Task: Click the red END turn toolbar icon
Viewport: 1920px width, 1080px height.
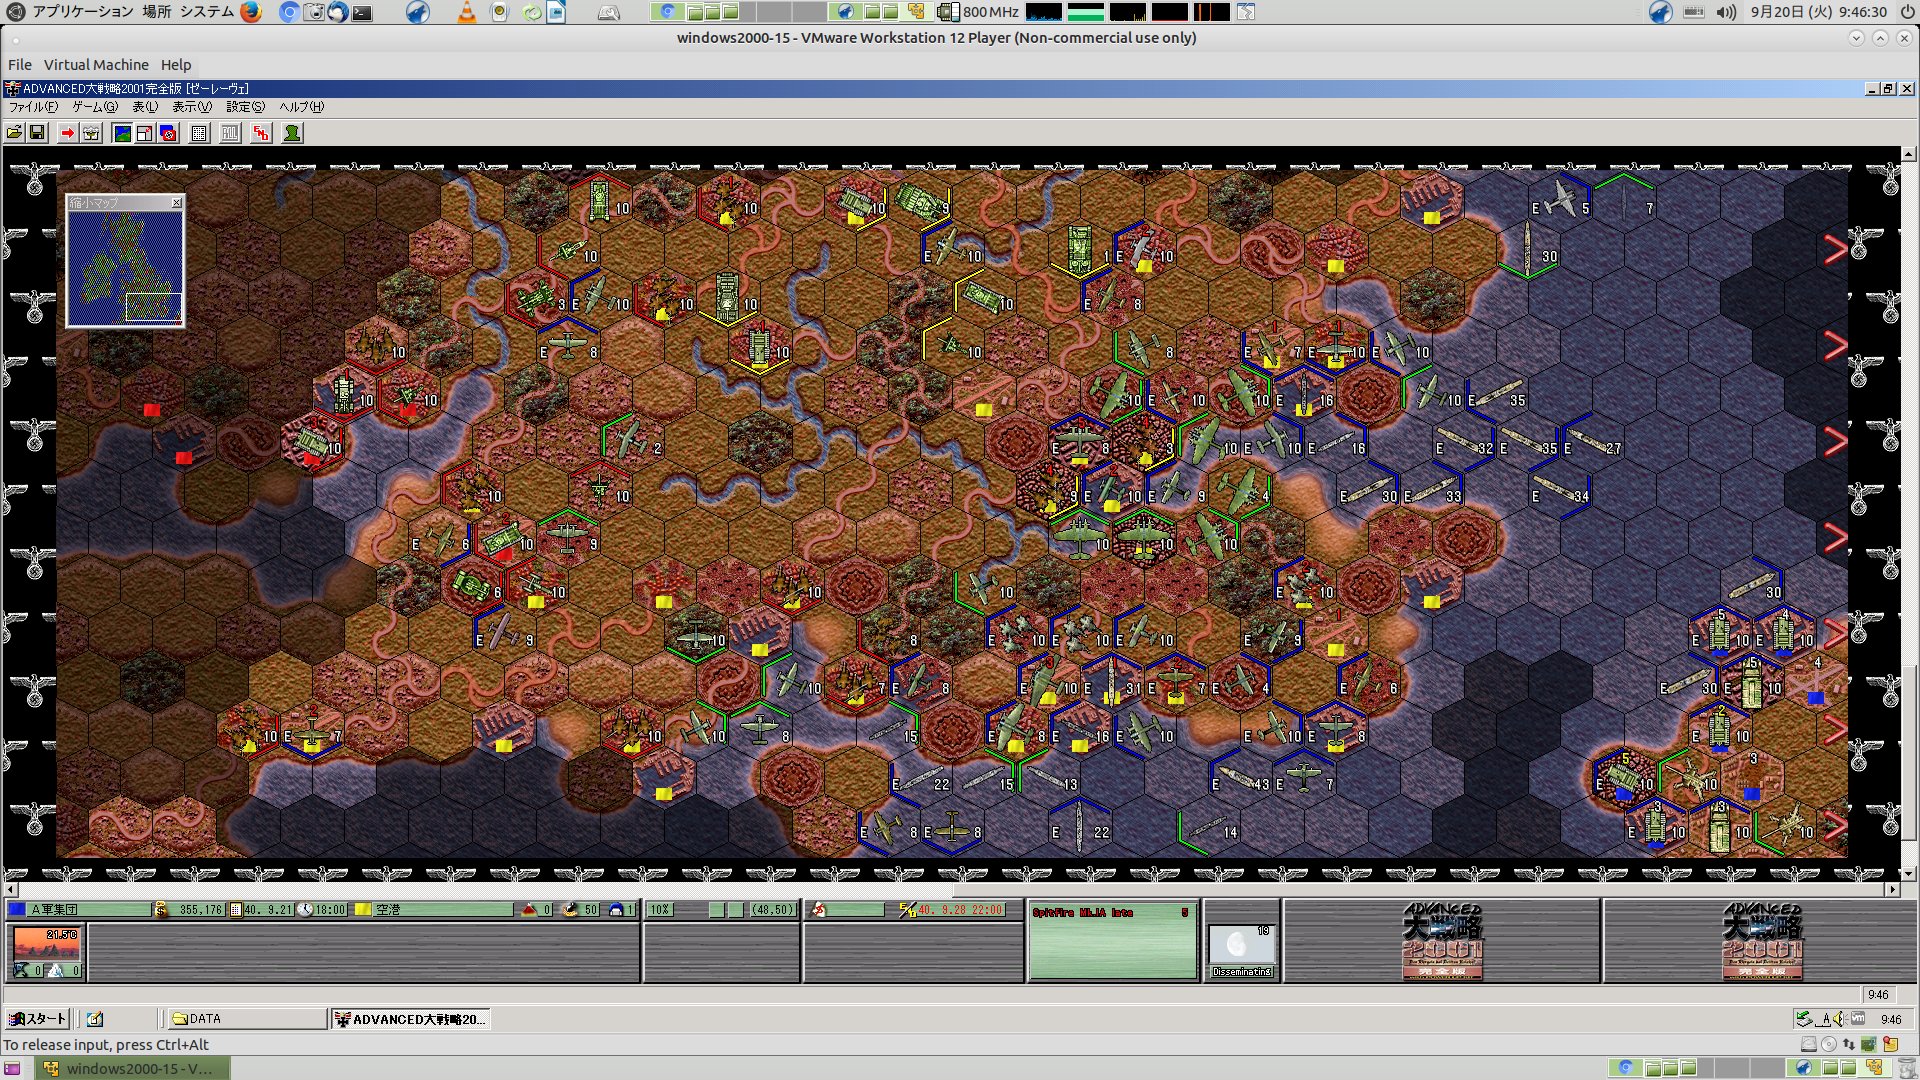Action: pos(261,133)
